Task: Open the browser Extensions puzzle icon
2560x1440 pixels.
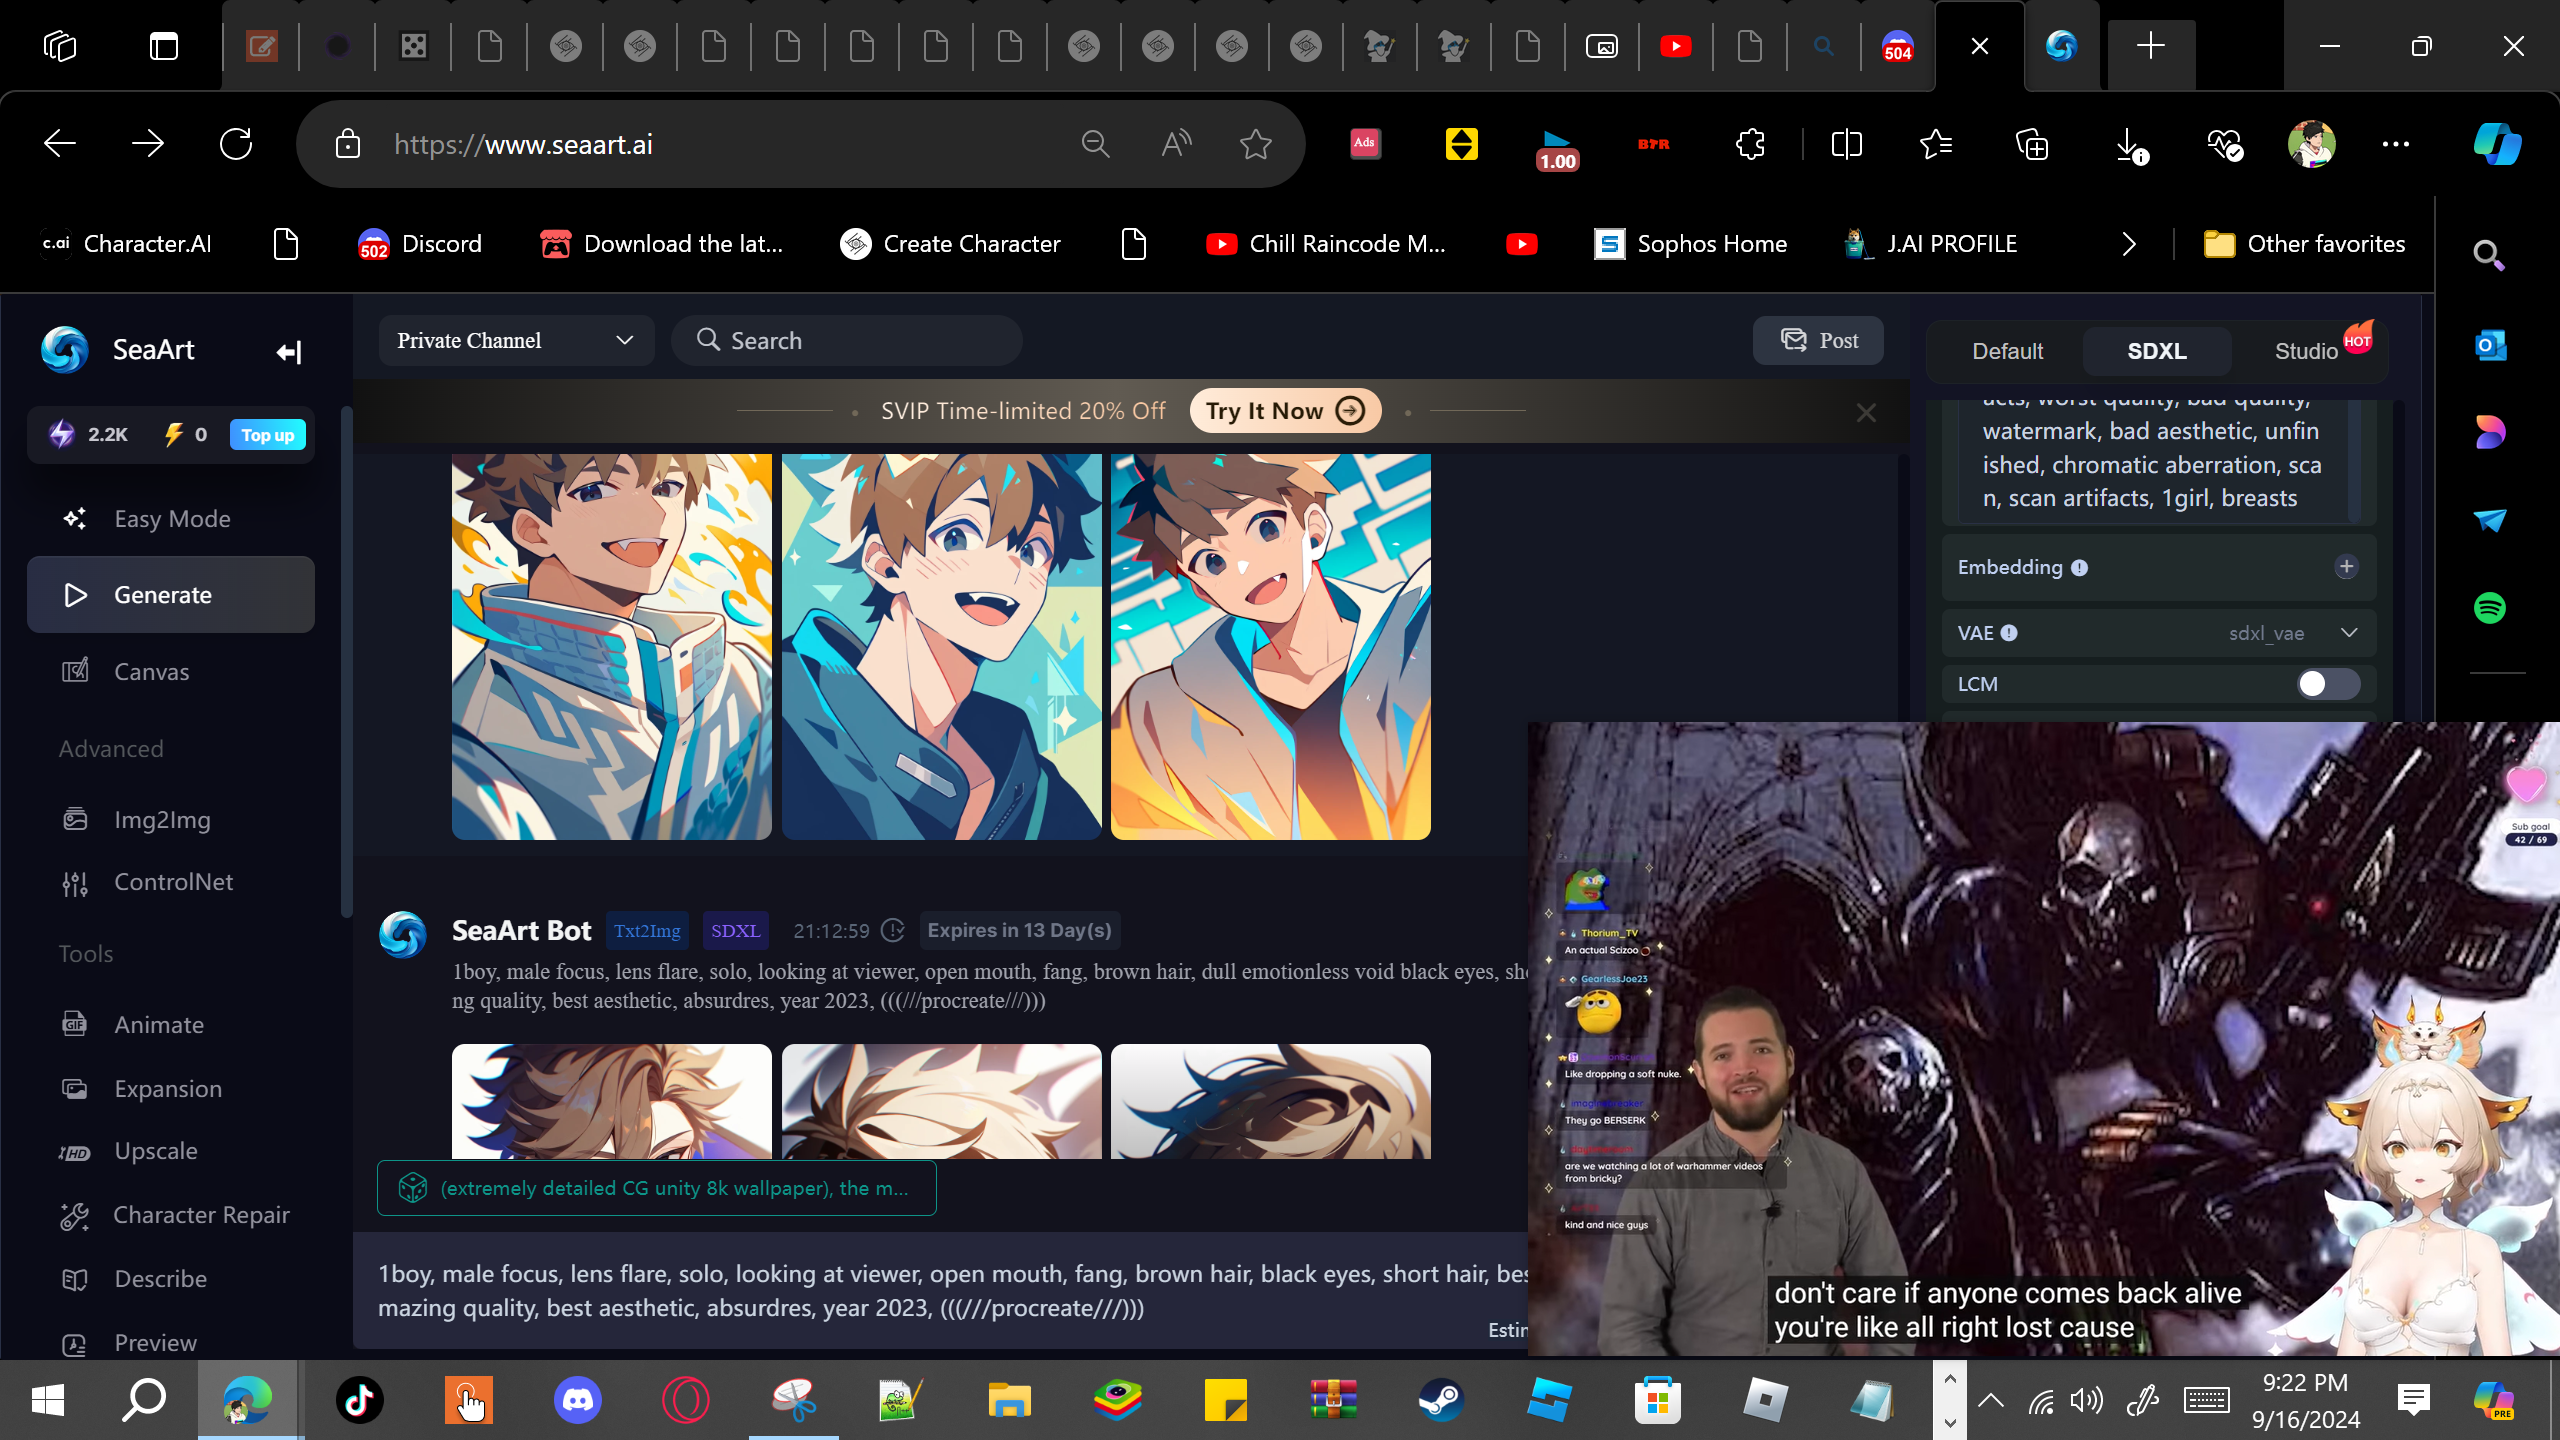Action: [x=1750, y=145]
